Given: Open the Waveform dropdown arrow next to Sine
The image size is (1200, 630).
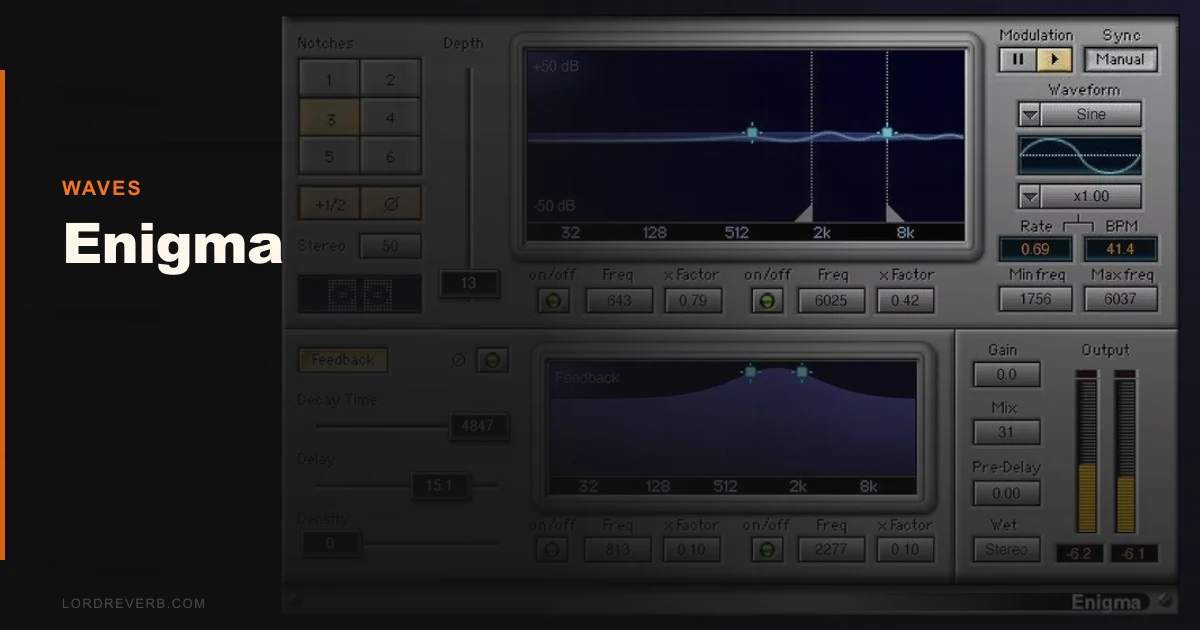Looking at the screenshot, I should click(x=1030, y=114).
